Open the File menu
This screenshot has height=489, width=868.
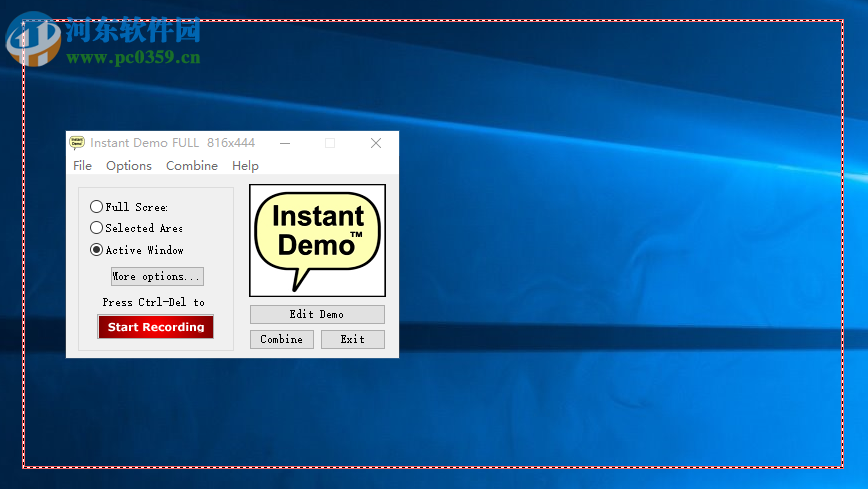pos(82,166)
